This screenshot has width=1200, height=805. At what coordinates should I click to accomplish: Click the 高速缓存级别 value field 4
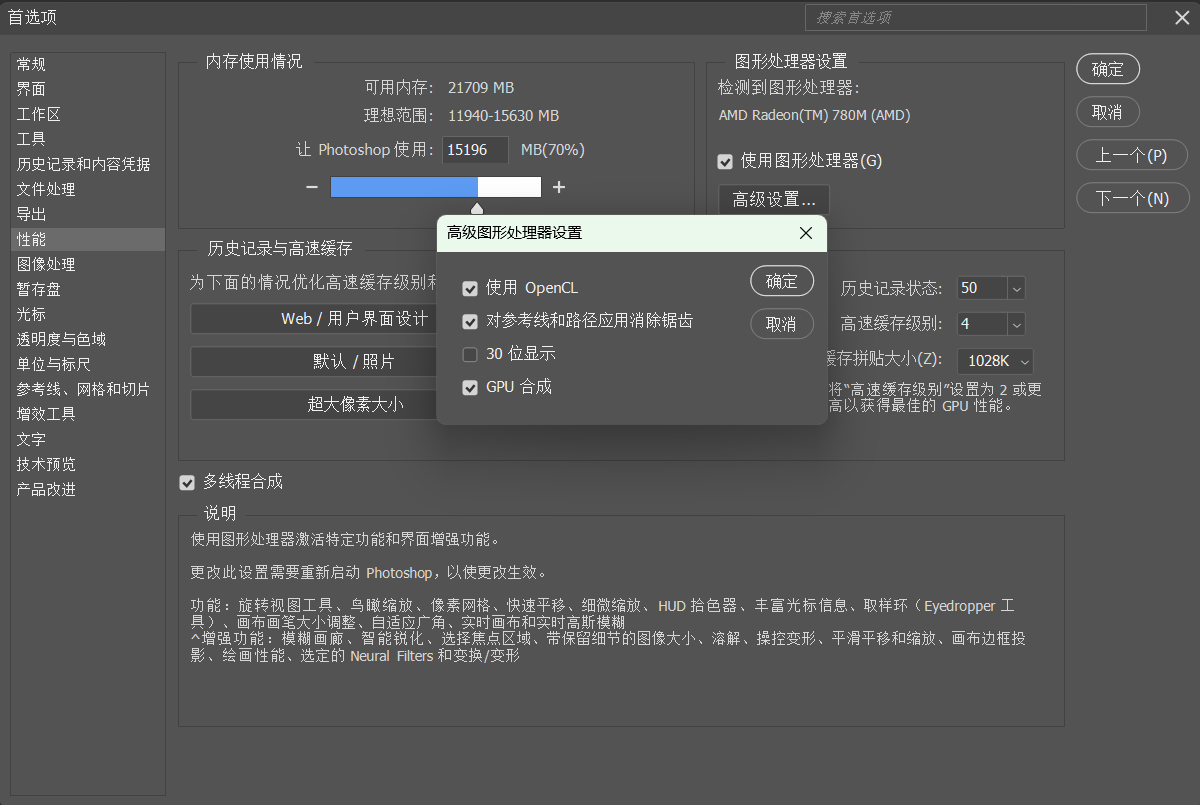[982, 324]
